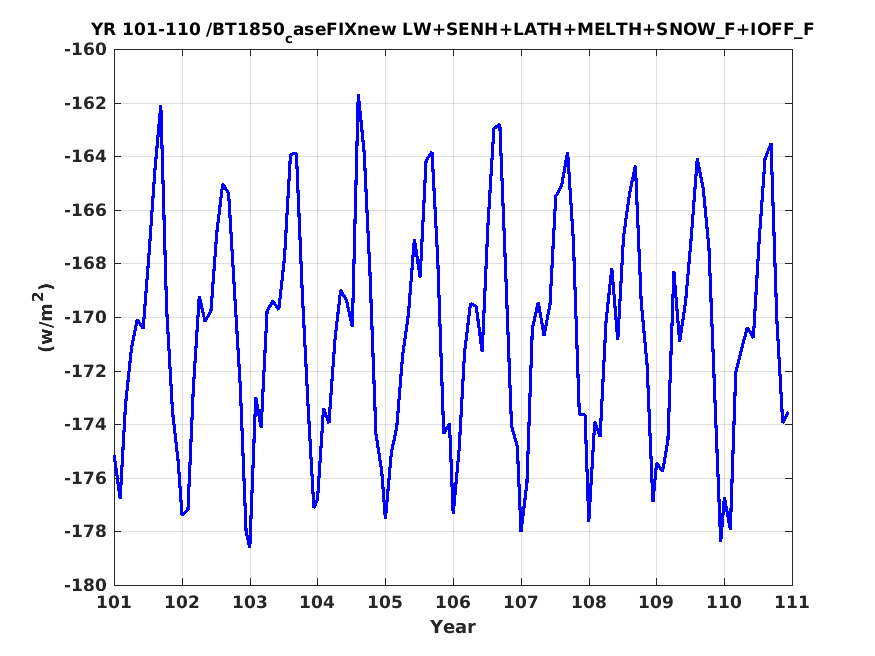
Task: Click x-axis tick label 104
Action: click(318, 602)
